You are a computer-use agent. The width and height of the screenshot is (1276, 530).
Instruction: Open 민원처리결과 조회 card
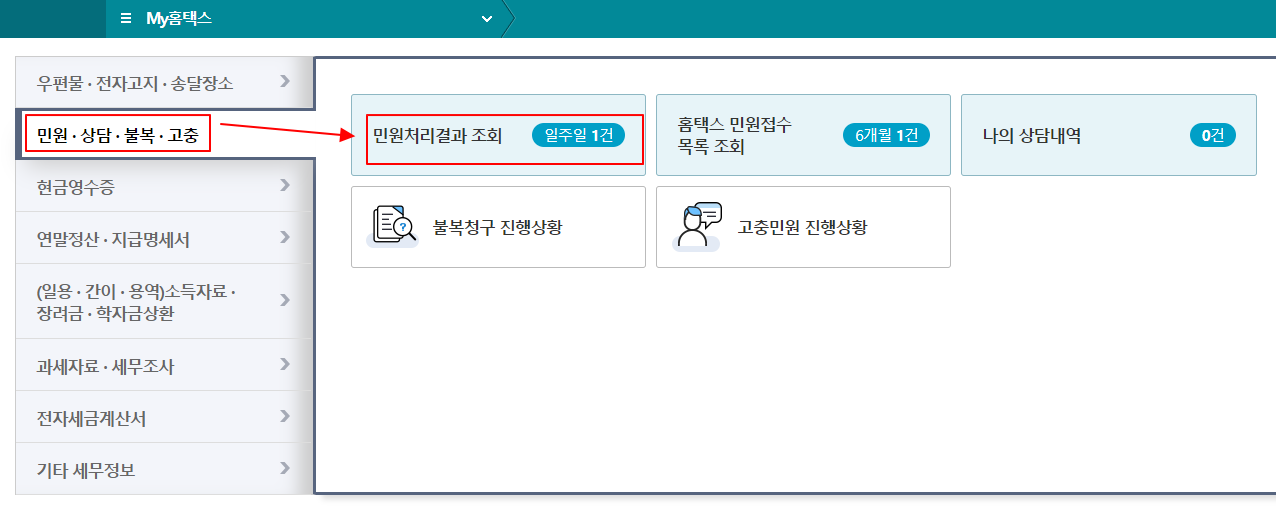(498, 135)
